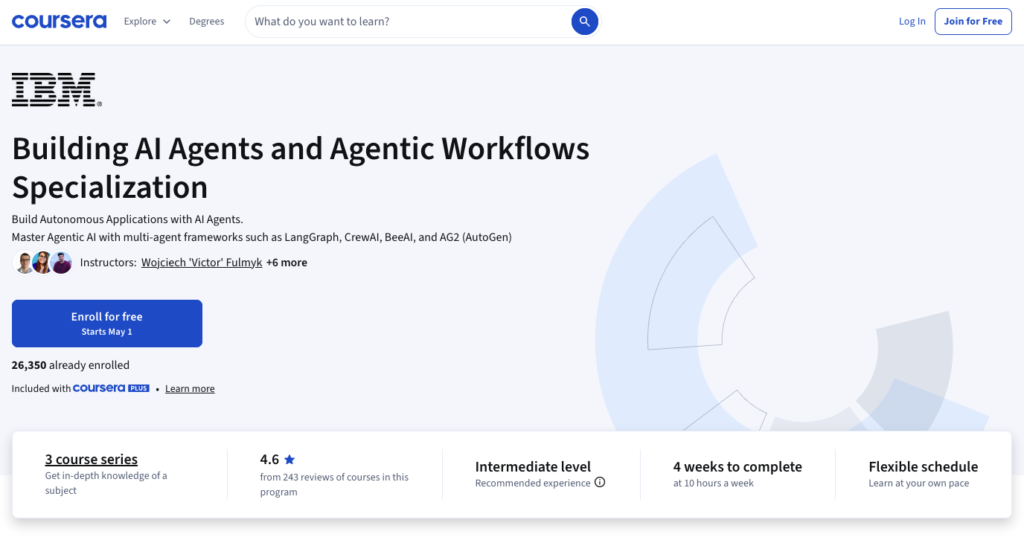
Task: Click the Coursera Plus badge
Action: [111, 388]
